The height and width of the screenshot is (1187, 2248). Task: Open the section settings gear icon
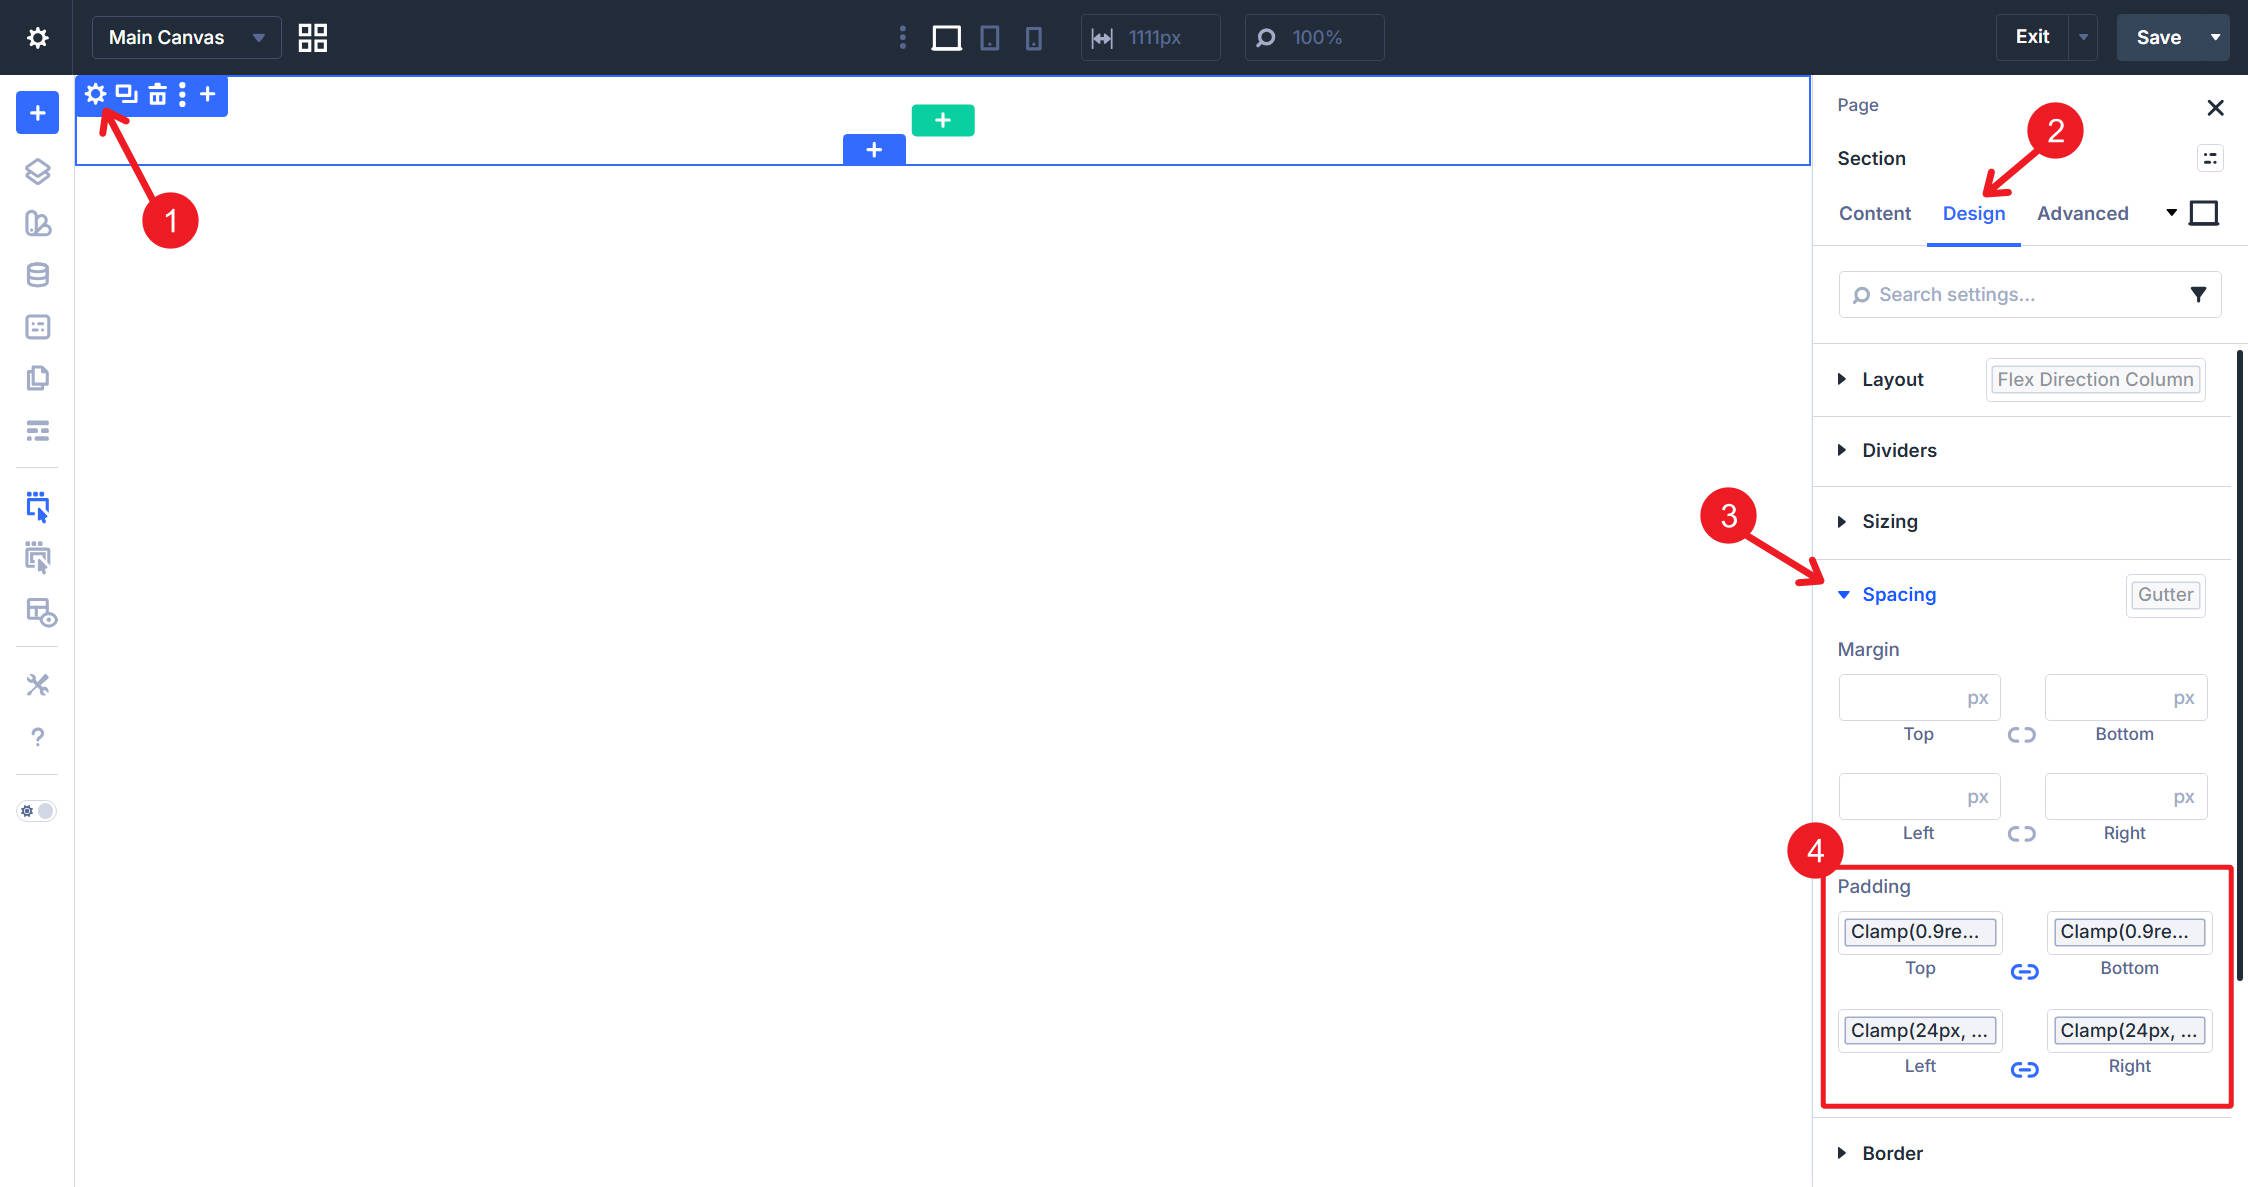[x=96, y=94]
